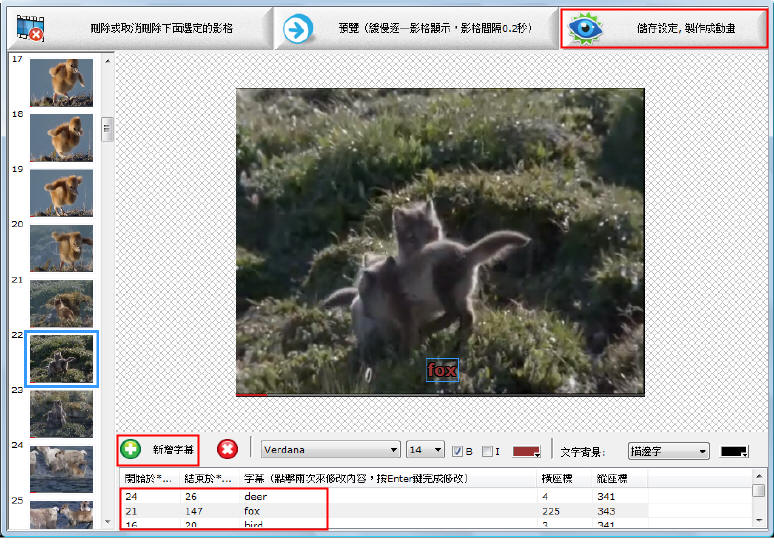Viewport: 774px width, 554px height.
Task: Click the blue arrow preview icon
Action: (297, 28)
